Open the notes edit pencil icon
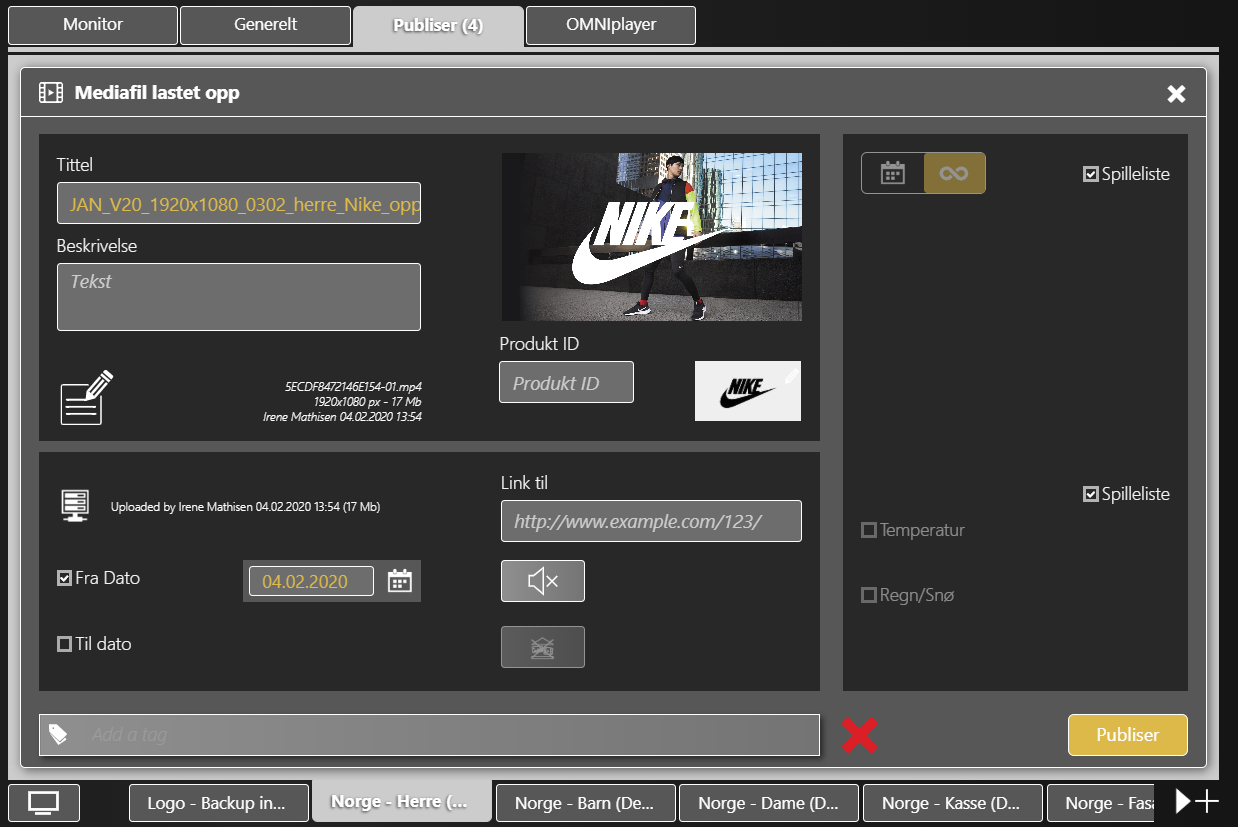 [86, 398]
